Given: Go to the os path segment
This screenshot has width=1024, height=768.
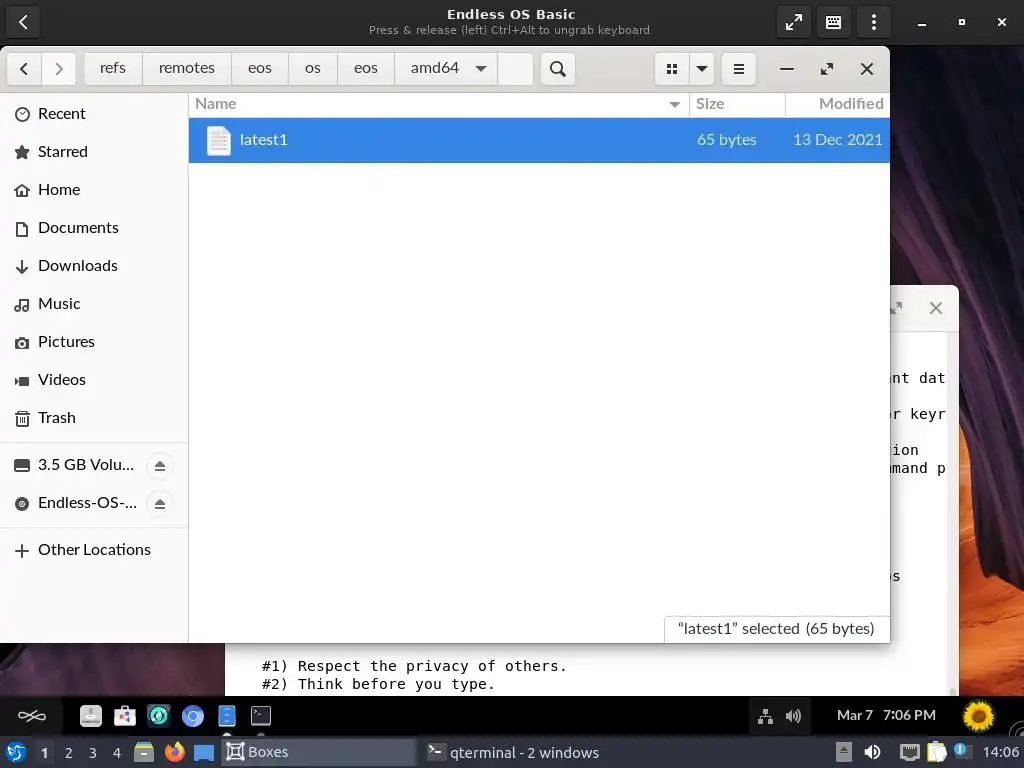Looking at the screenshot, I should [313, 69].
